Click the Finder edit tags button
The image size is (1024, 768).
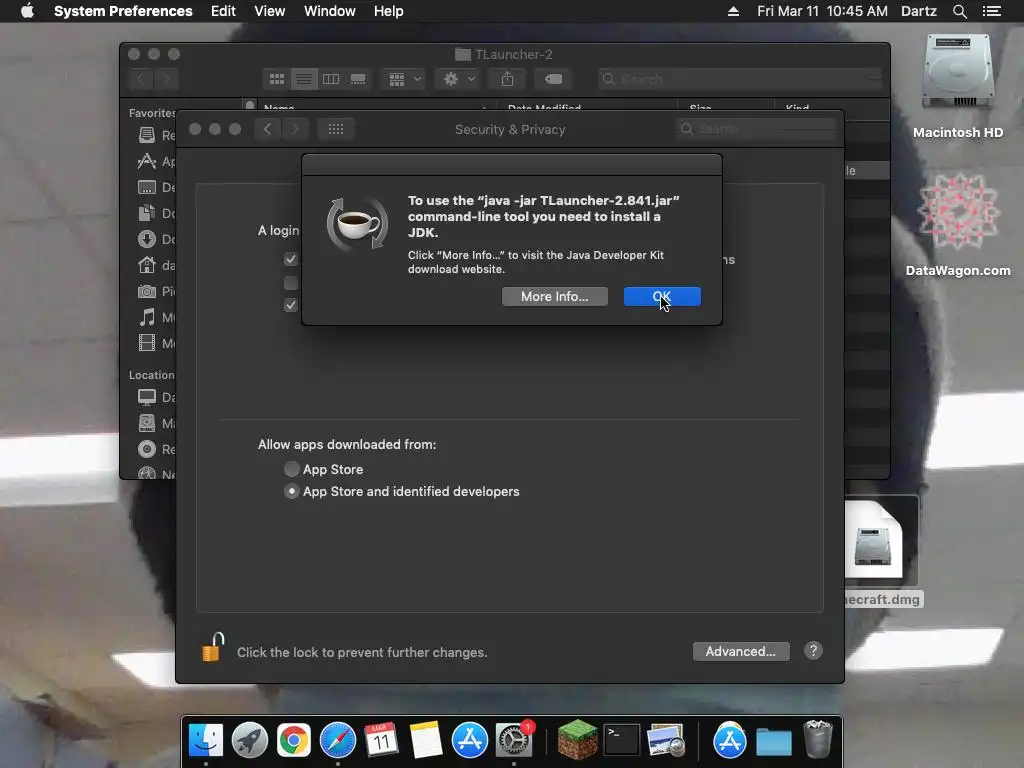click(x=553, y=79)
